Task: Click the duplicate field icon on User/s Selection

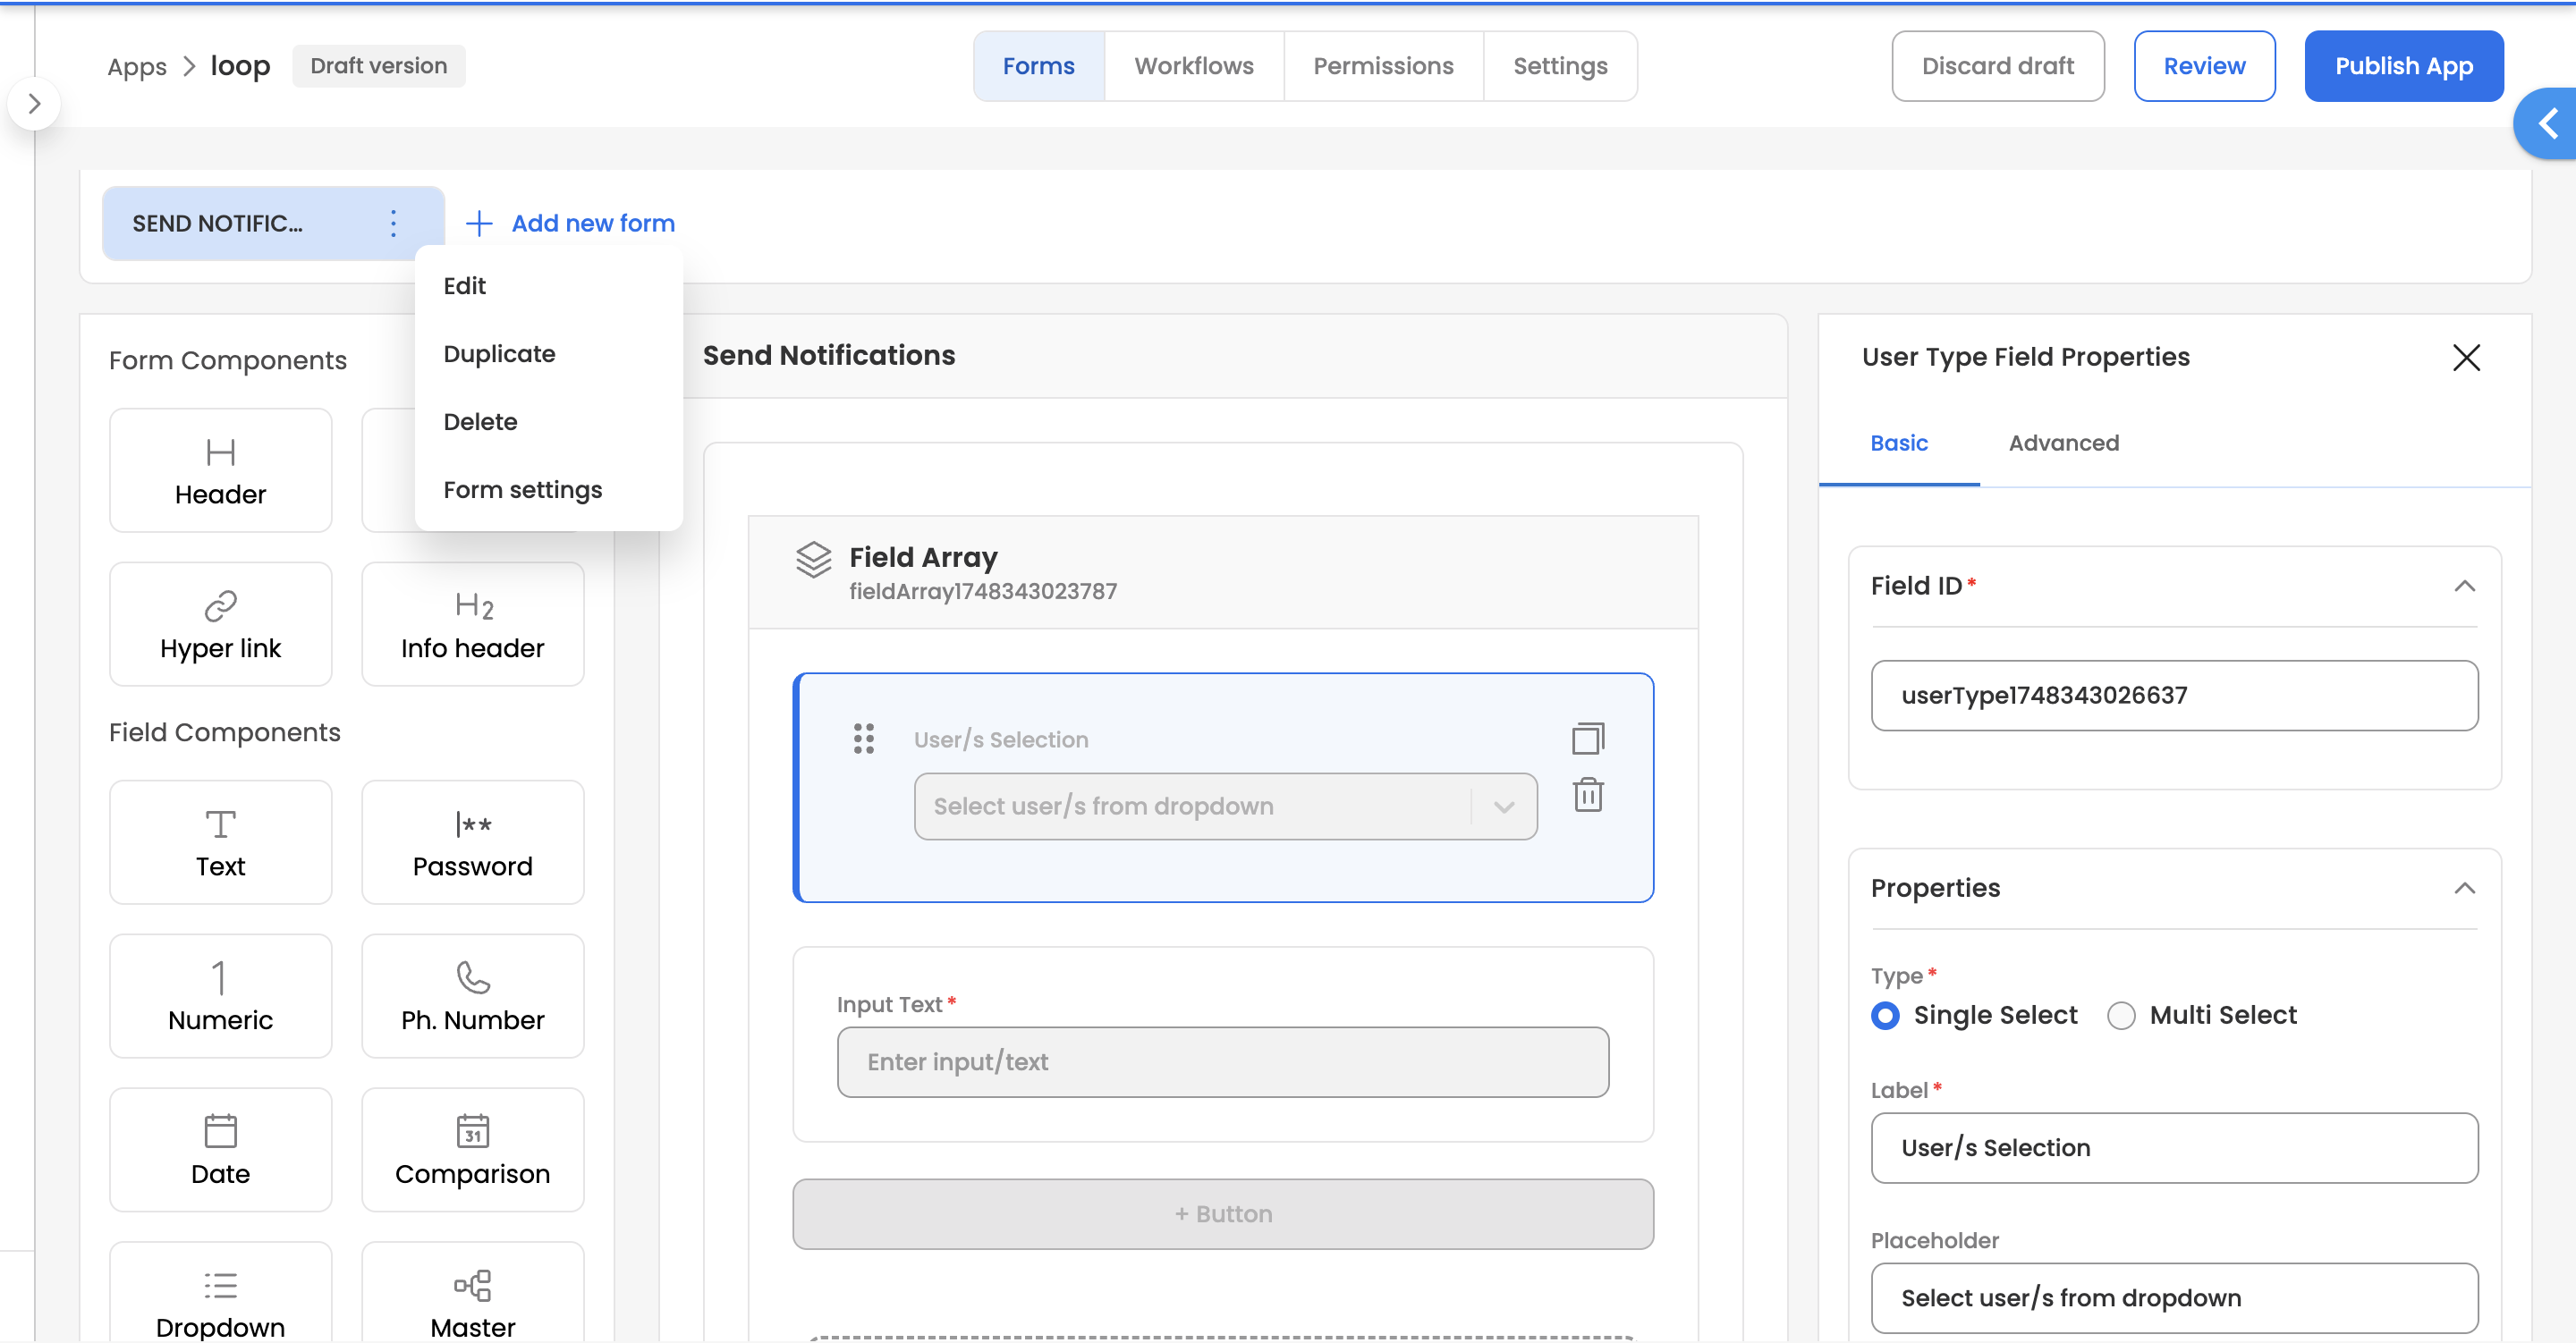Action: 1587,739
